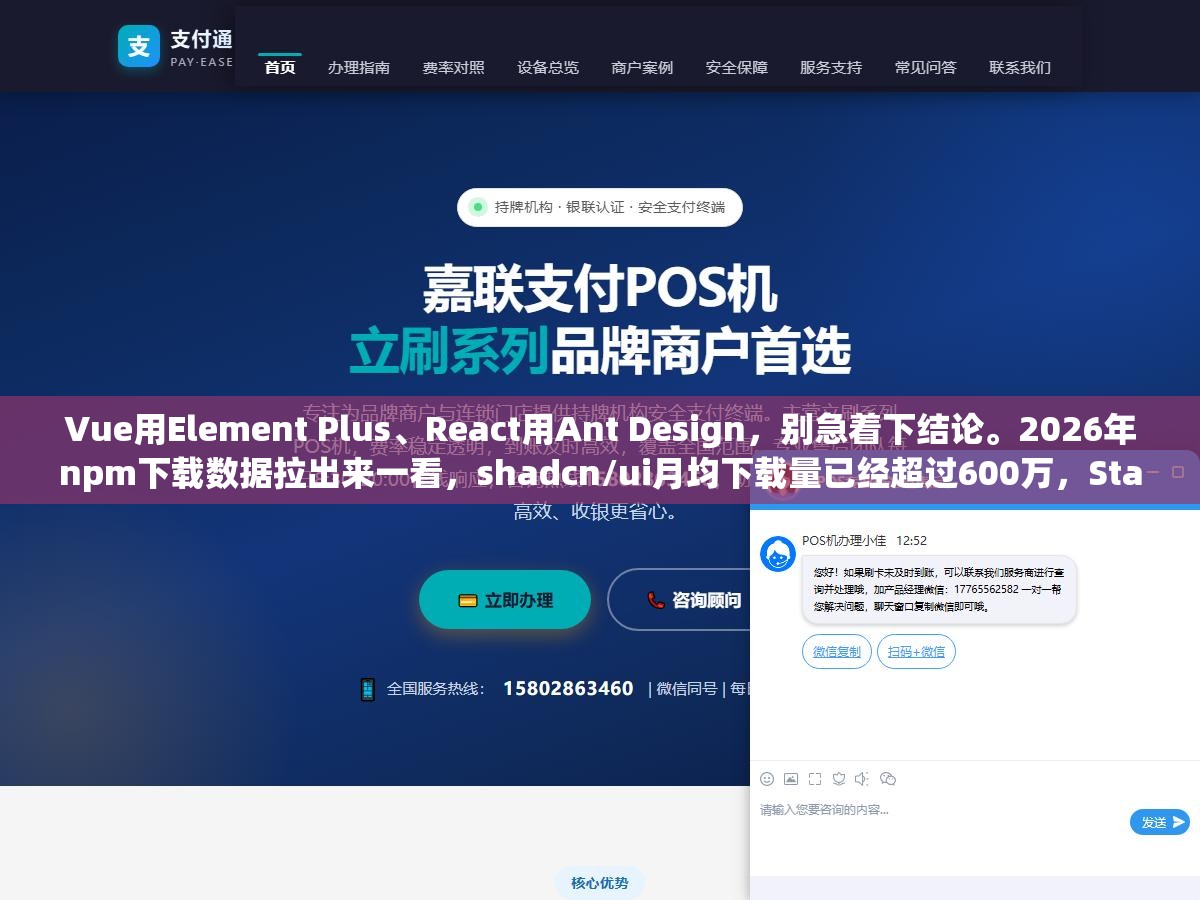Click the WeChat icon in chat toolbar
Image resolution: width=1200 pixels, height=900 pixels.
888,779
